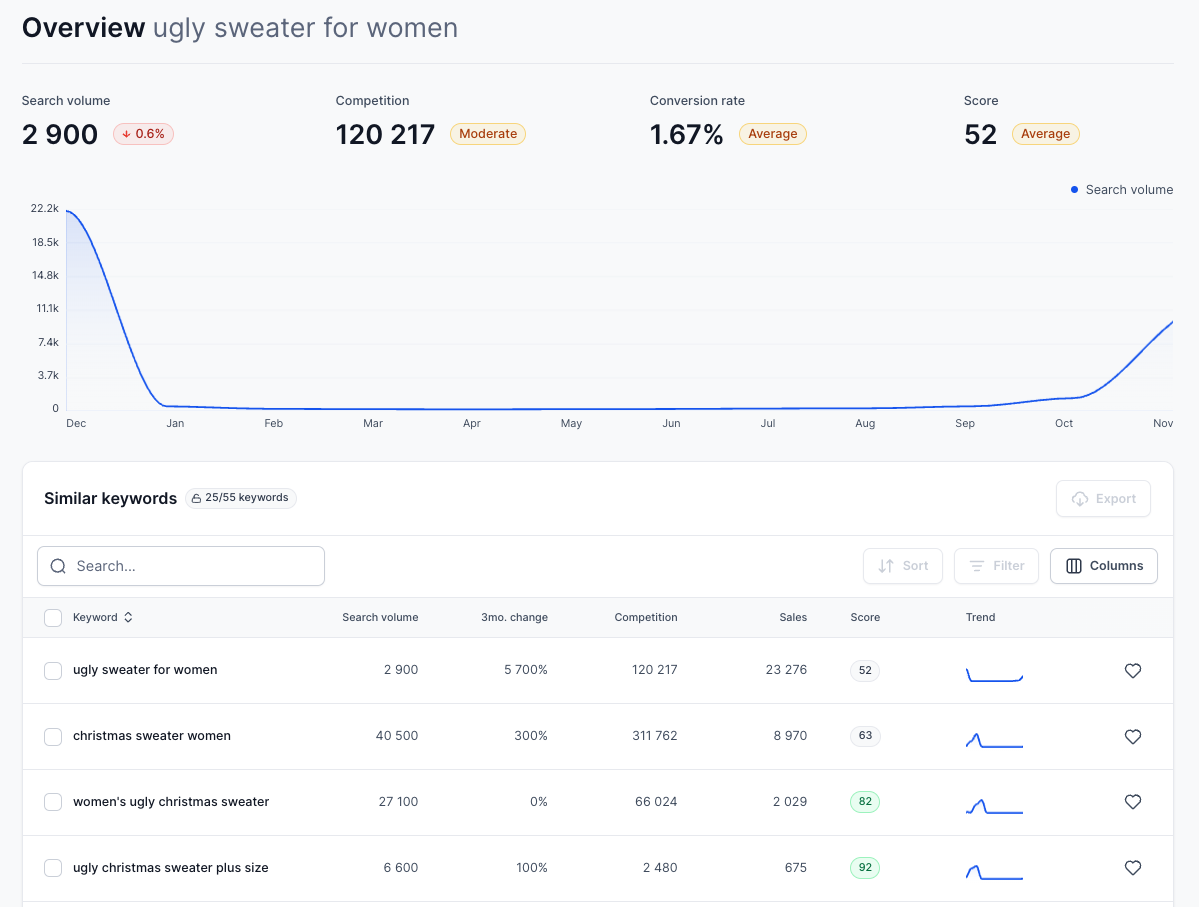Click the "Competition" column header
This screenshot has height=907, width=1199.
[645, 617]
